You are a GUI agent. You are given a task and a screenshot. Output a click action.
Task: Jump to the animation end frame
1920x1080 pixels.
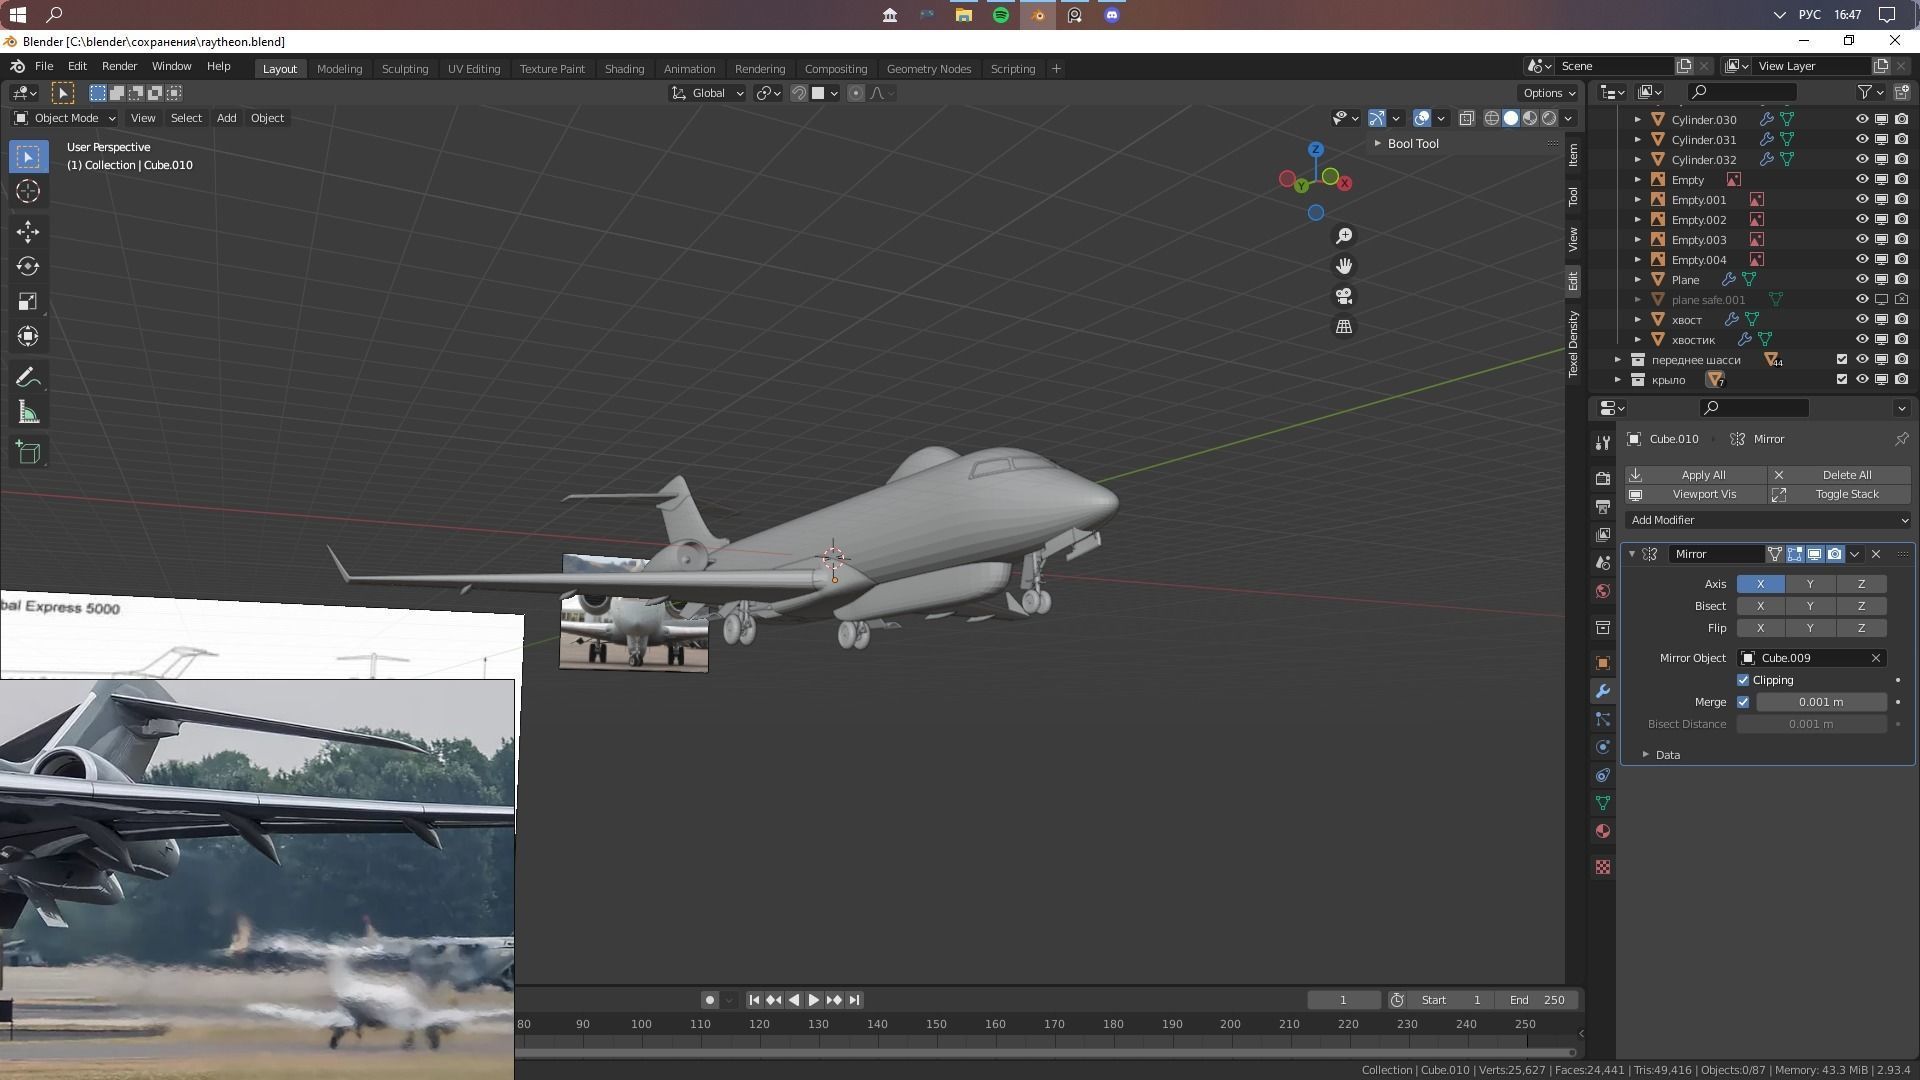[854, 1000]
